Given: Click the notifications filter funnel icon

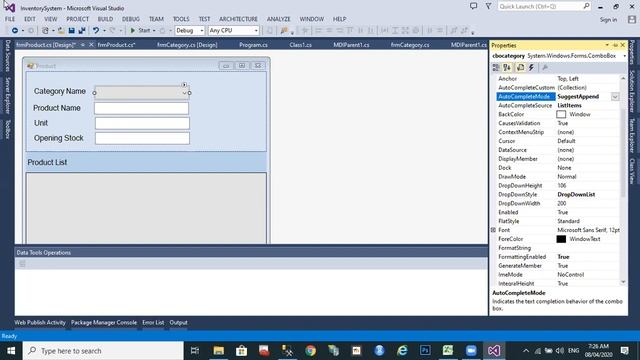Looking at the screenshot, I should (x=488, y=6).
